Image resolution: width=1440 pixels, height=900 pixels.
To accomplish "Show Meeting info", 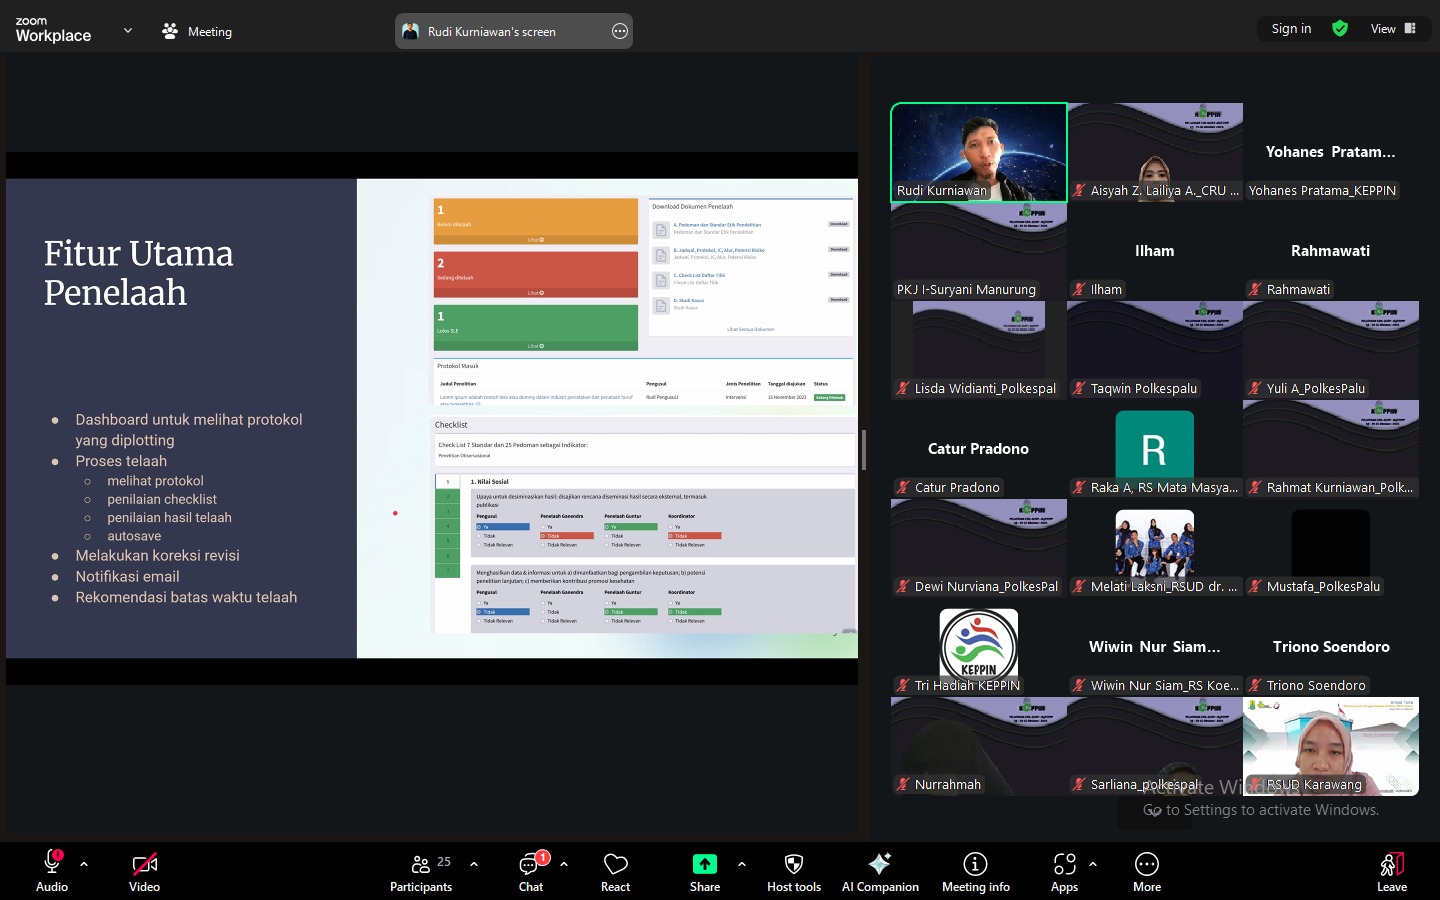I will (975, 872).
